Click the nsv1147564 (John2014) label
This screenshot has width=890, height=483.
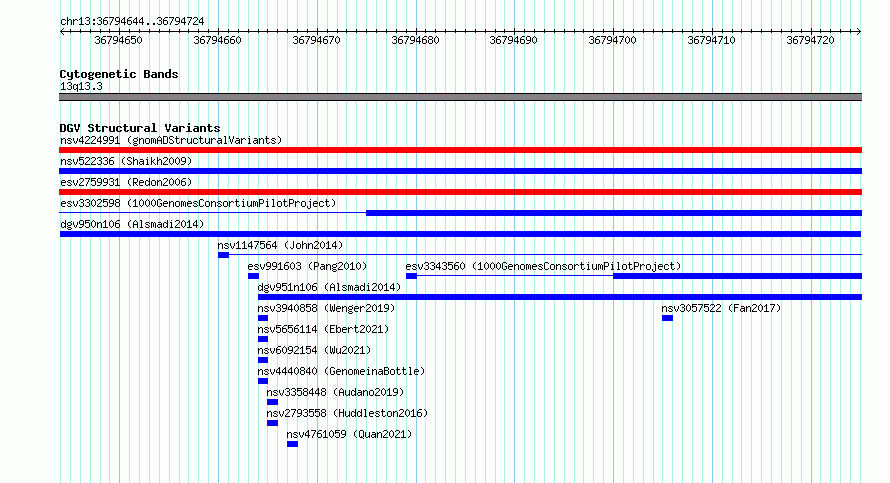(x=280, y=245)
